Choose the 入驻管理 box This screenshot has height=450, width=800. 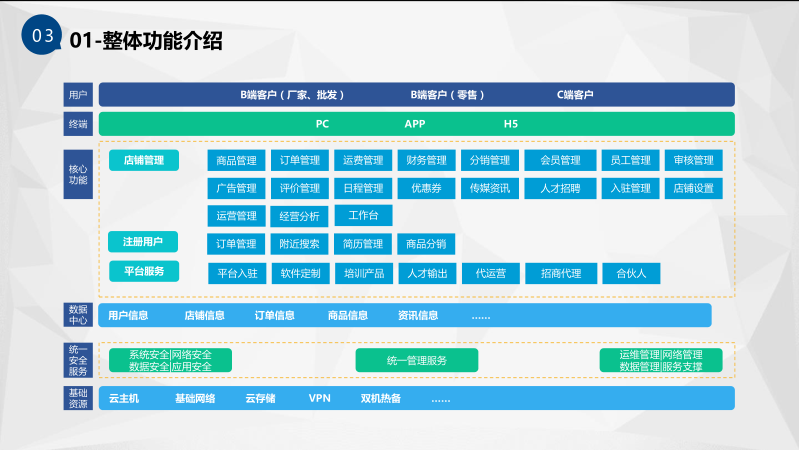(x=631, y=188)
